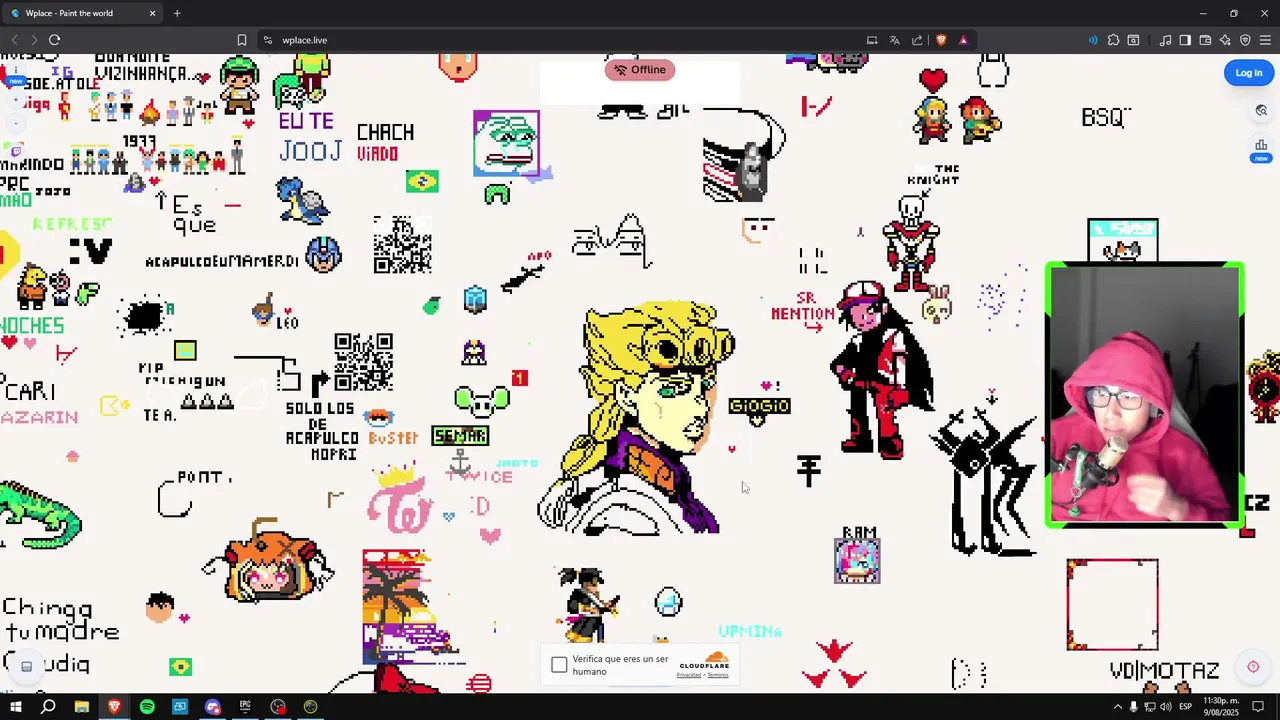Open the Windows Start menu
1280x720 pixels.
(15, 707)
